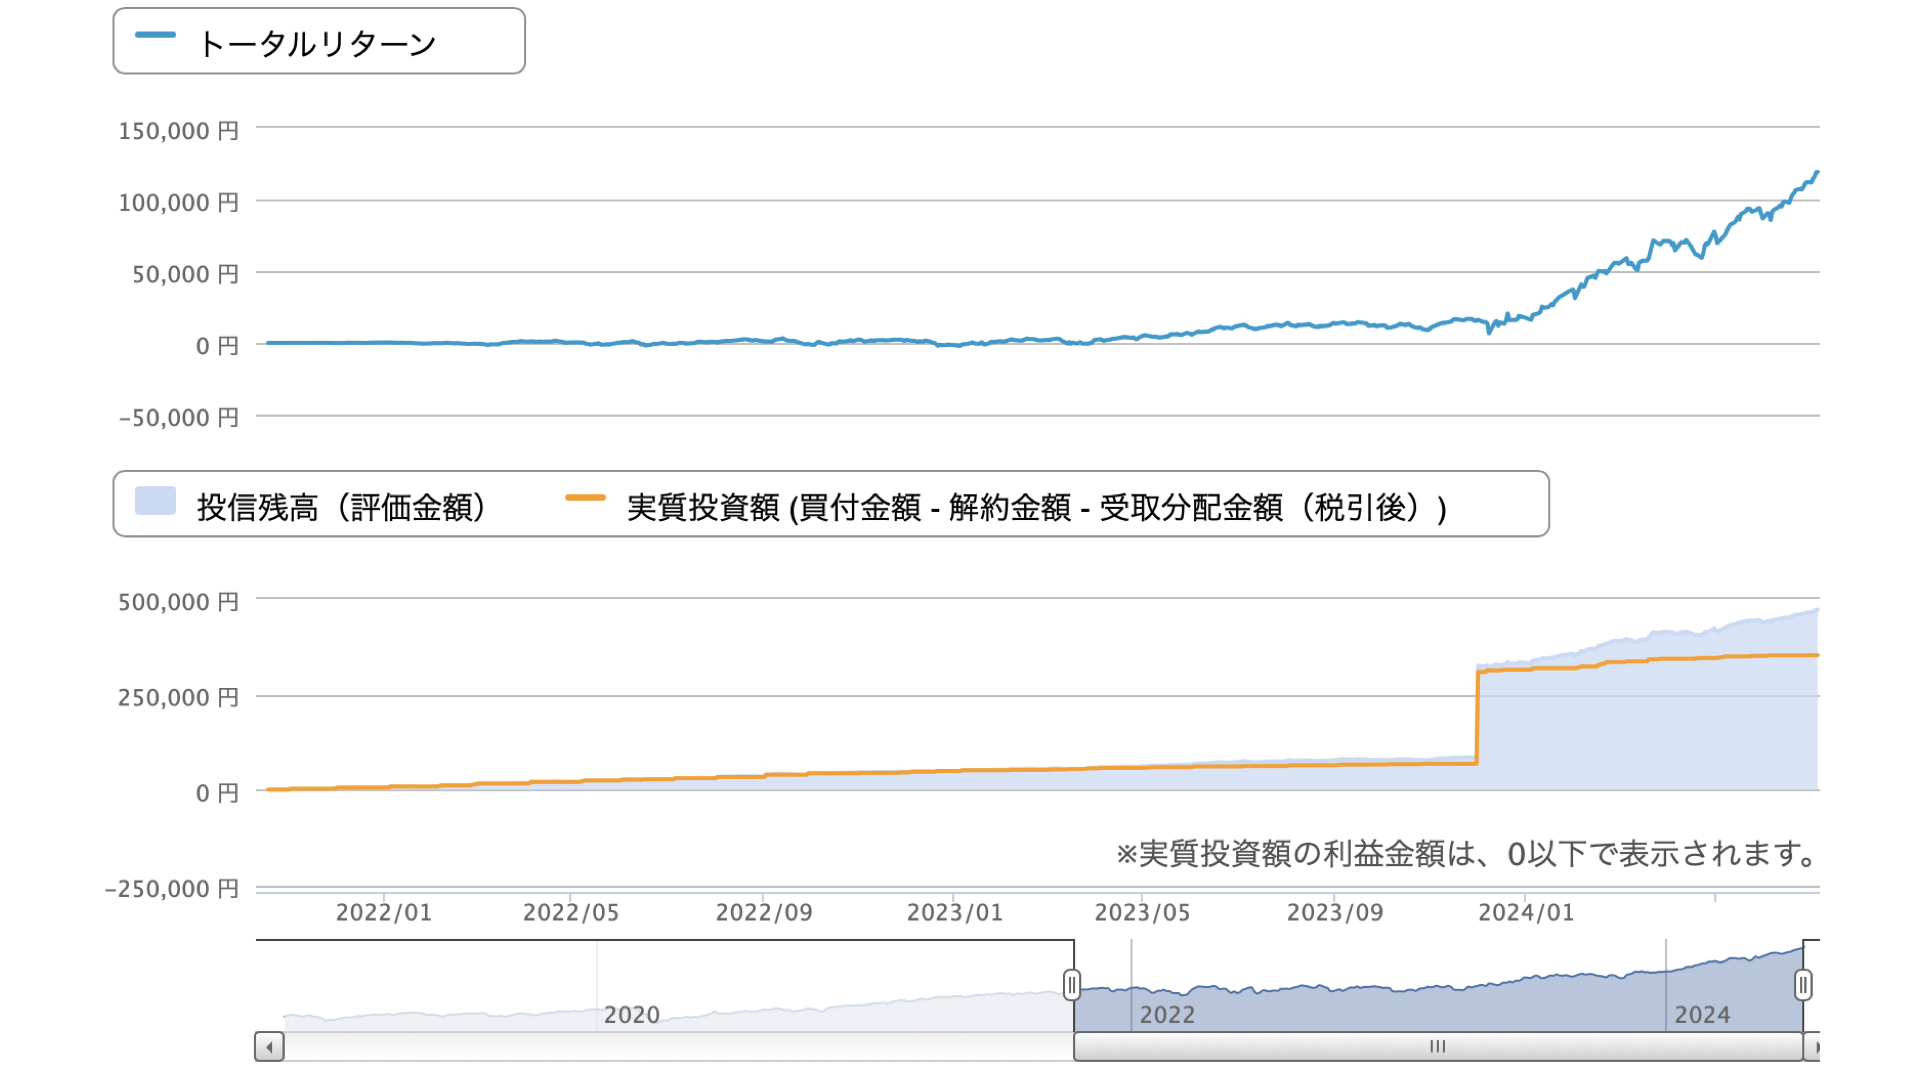
Task: Click the 2023/05 axis label
Action: point(1142,913)
